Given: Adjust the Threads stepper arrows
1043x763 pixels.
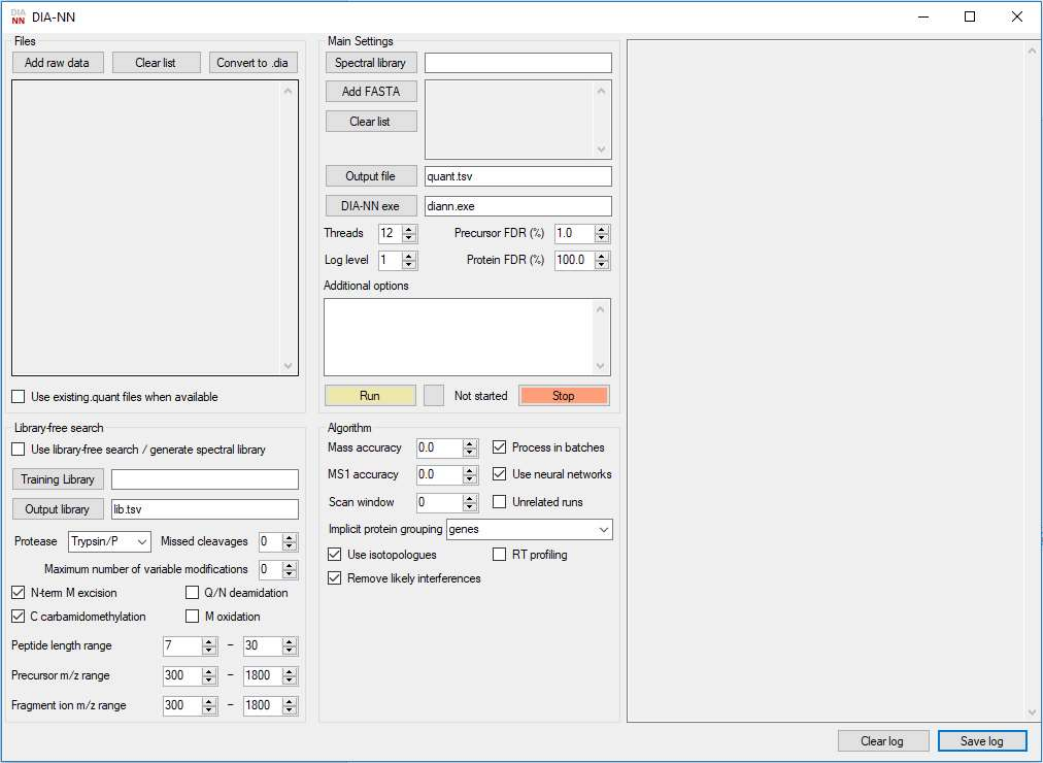Looking at the screenshot, I should click(x=410, y=233).
